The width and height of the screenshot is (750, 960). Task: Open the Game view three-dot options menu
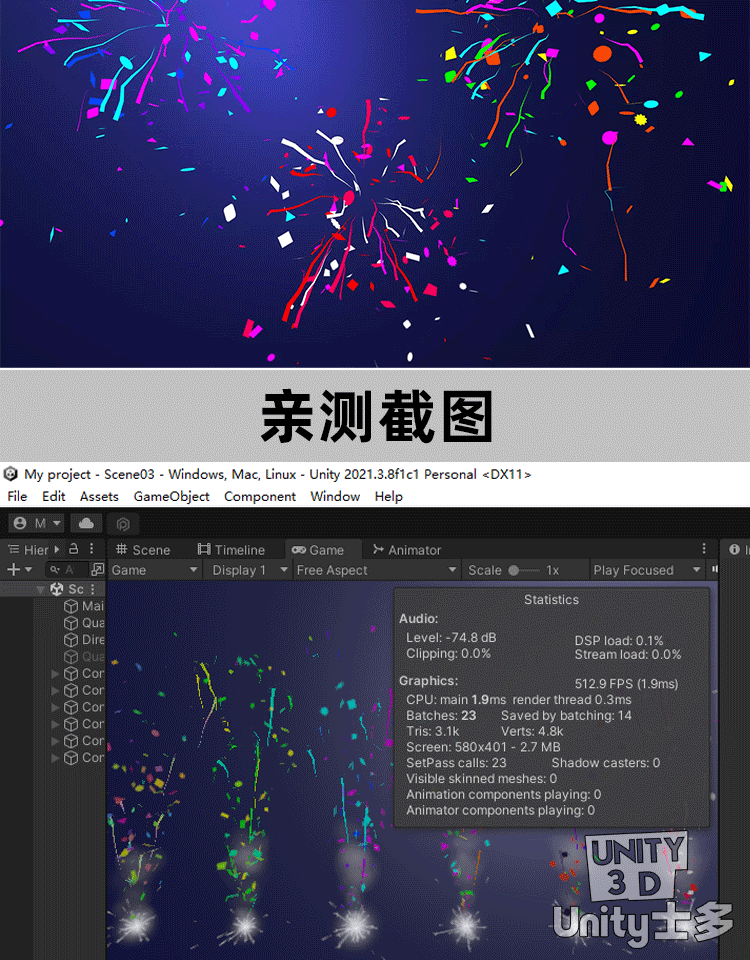tap(704, 549)
